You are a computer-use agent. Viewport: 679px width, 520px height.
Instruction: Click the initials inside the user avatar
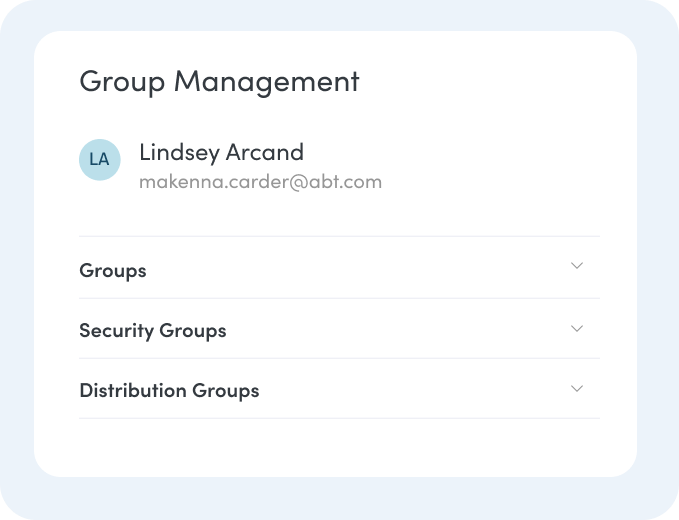click(x=99, y=160)
